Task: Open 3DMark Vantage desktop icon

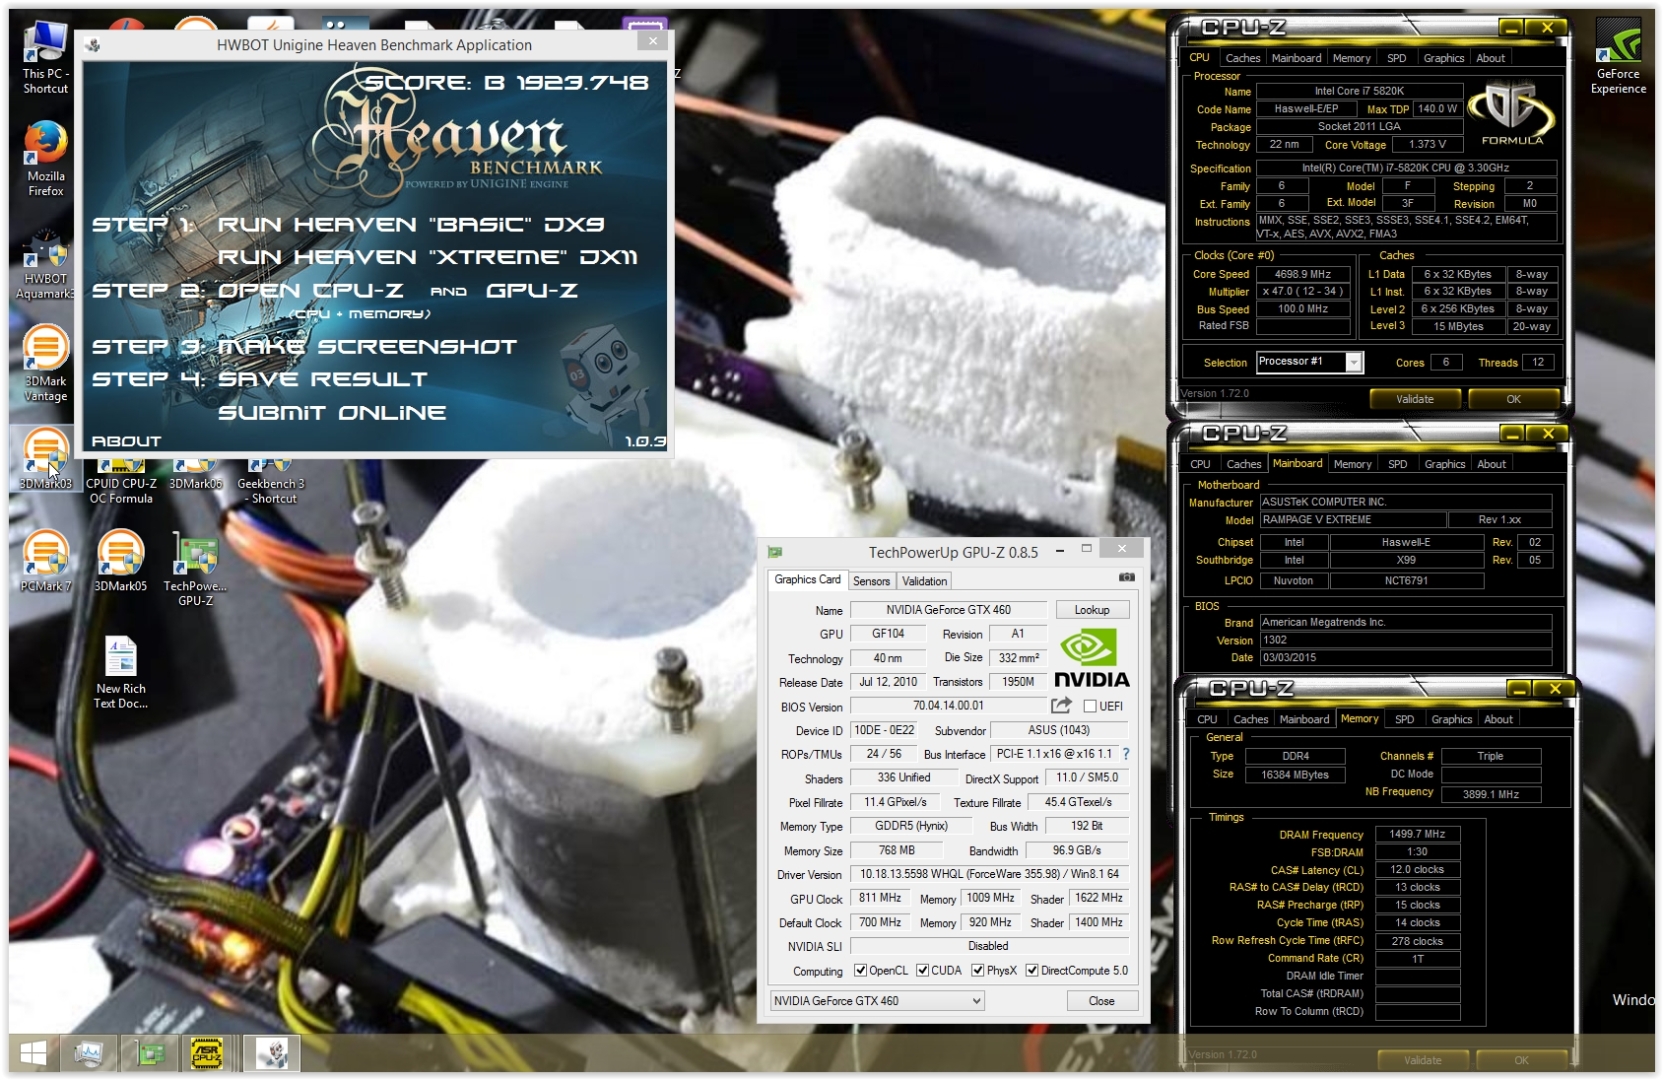Action: [x=45, y=364]
